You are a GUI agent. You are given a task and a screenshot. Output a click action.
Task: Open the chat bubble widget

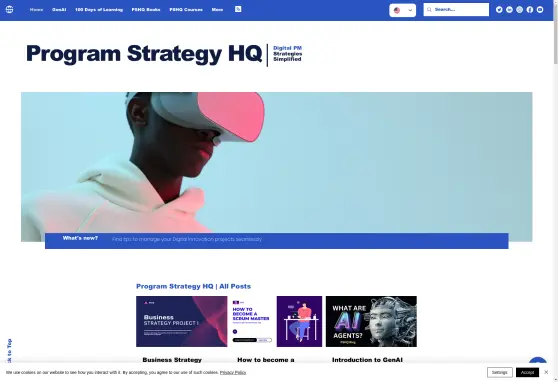point(538,360)
